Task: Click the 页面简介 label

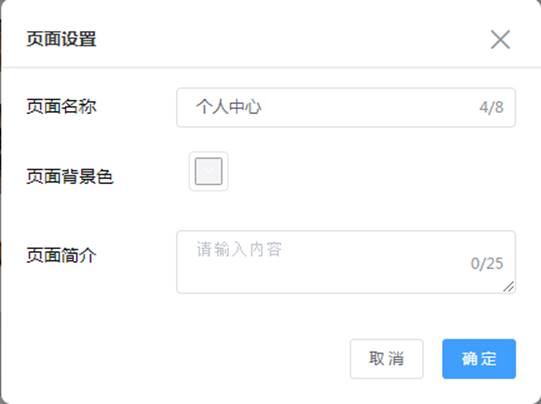Action: pos(61,256)
